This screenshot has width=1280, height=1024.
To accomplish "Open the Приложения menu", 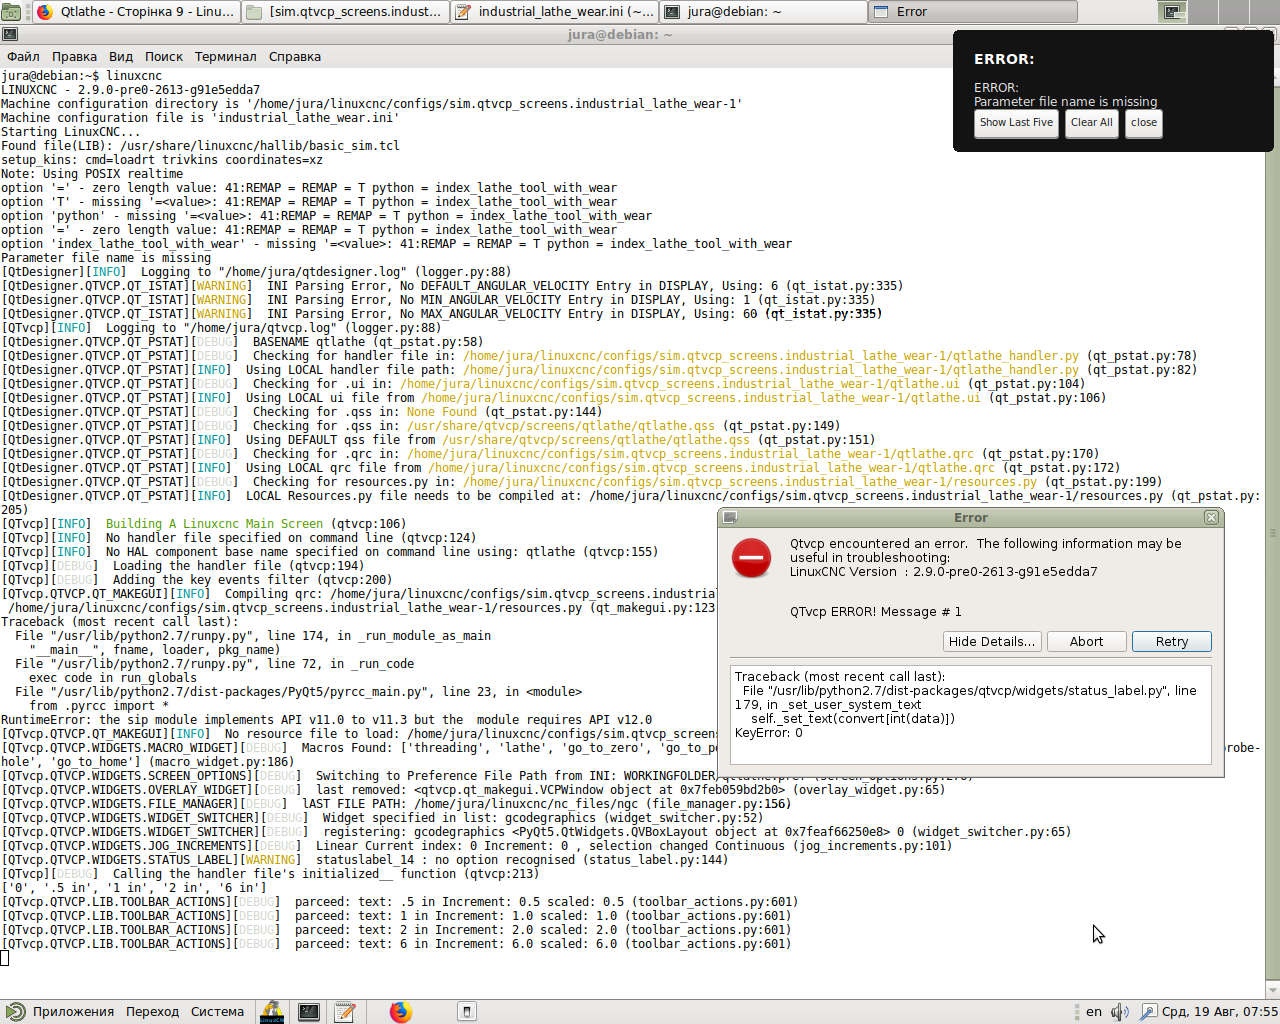I will point(73,1012).
